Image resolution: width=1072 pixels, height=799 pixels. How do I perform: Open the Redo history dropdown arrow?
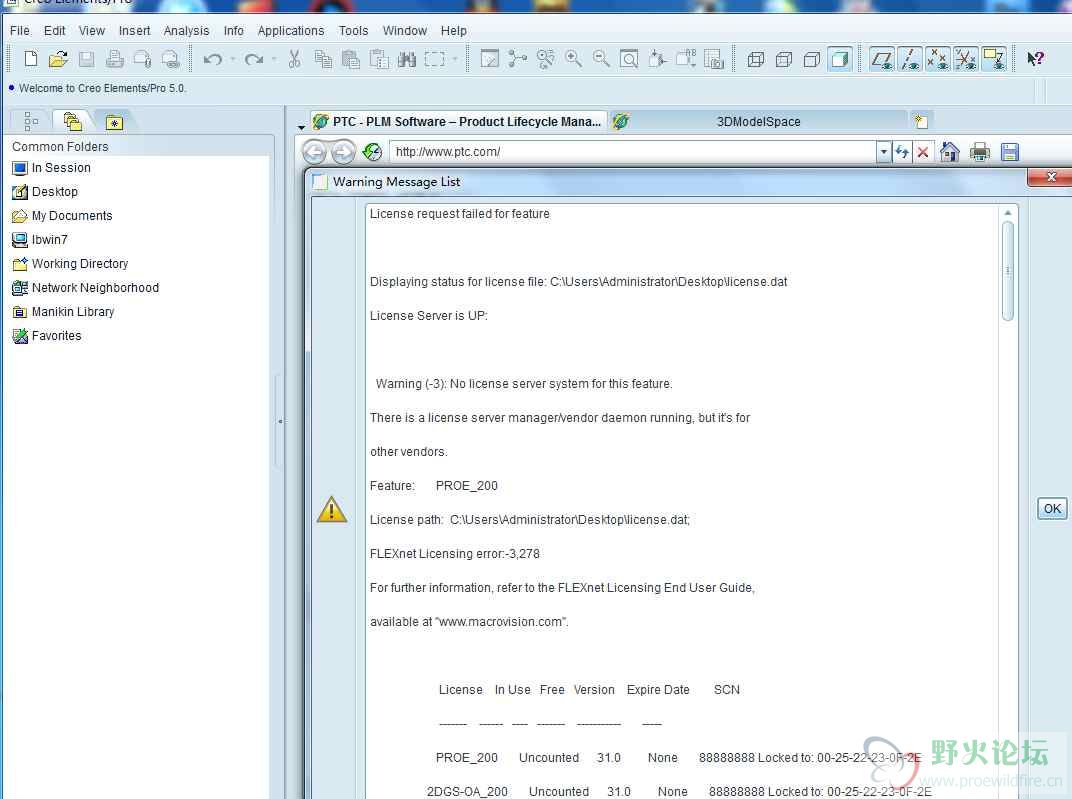pos(274,59)
